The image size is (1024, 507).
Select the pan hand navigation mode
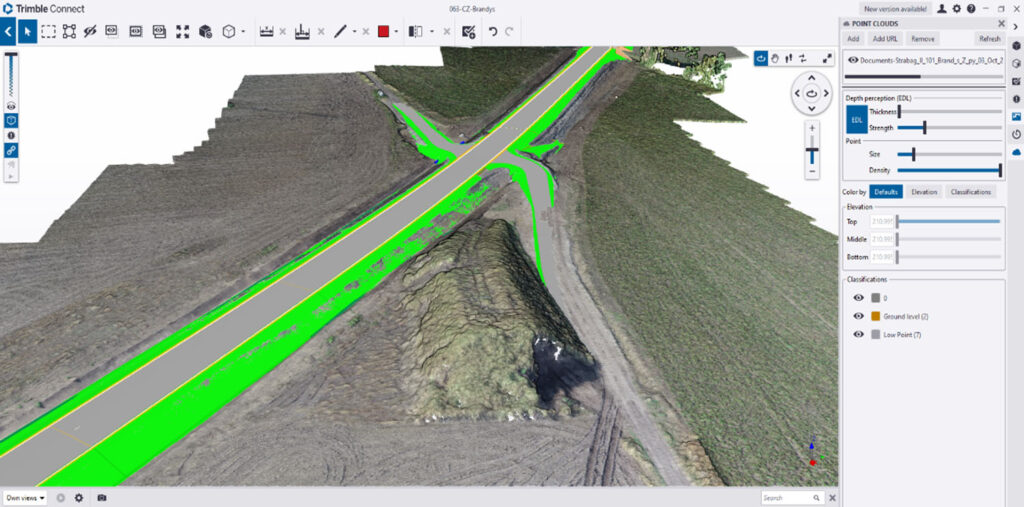[774, 58]
